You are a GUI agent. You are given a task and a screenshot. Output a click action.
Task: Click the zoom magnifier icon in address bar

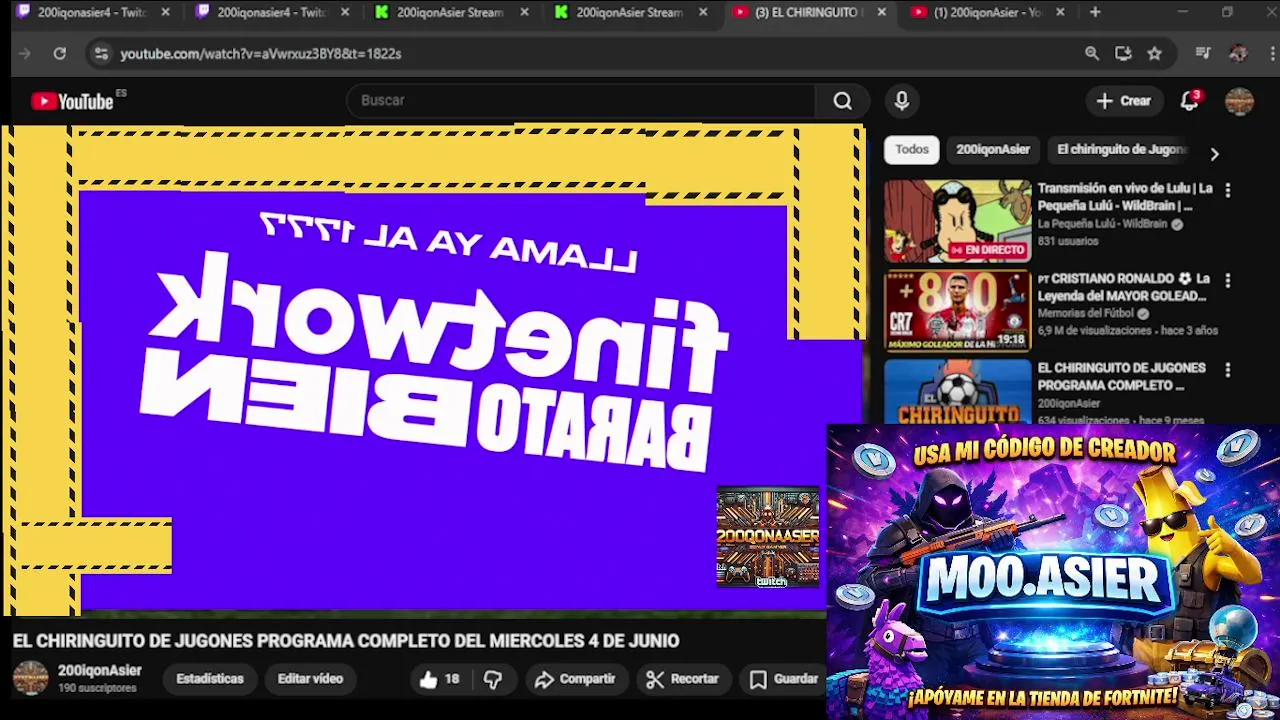[x=1092, y=53]
